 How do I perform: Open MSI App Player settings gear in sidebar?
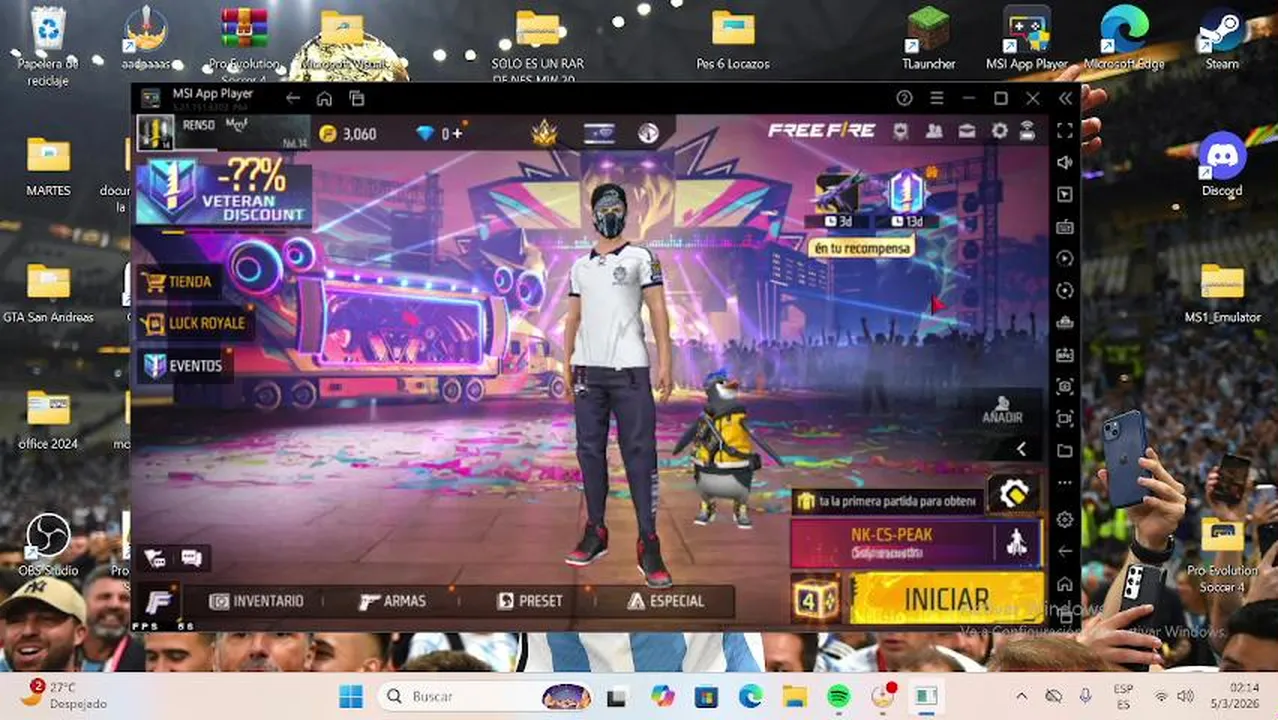[x=1065, y=519]
